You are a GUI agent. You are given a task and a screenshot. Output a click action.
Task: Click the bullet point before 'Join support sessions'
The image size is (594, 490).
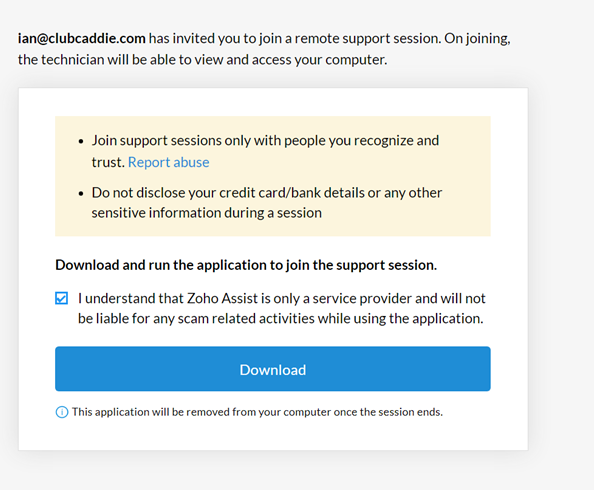tap(81, 141)
